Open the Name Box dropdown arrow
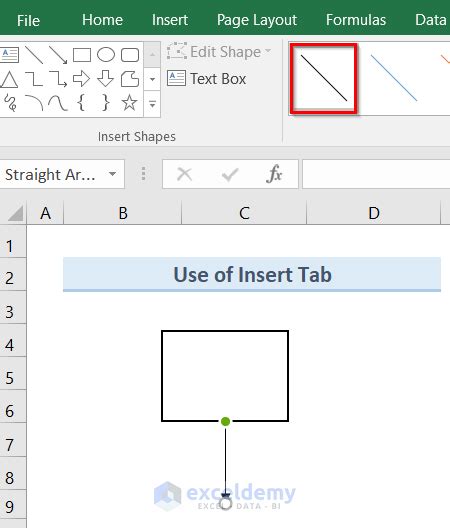The width and height of the screenshot is (450, 528). (x=112, y=174)
